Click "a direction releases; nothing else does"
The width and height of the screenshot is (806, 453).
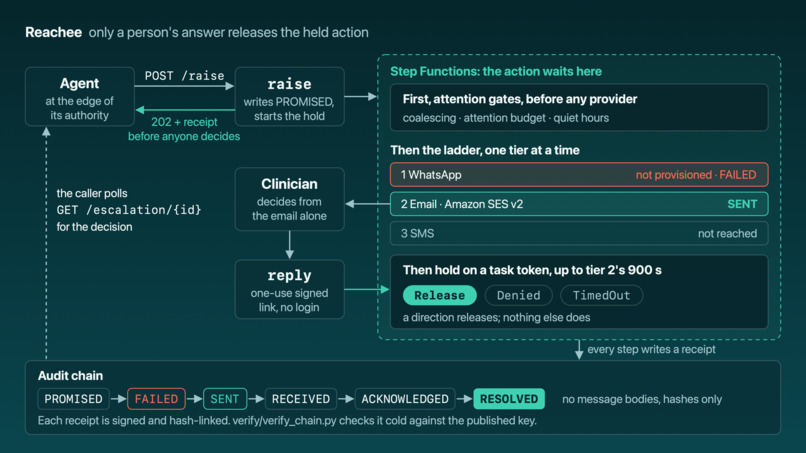point(497,317)
